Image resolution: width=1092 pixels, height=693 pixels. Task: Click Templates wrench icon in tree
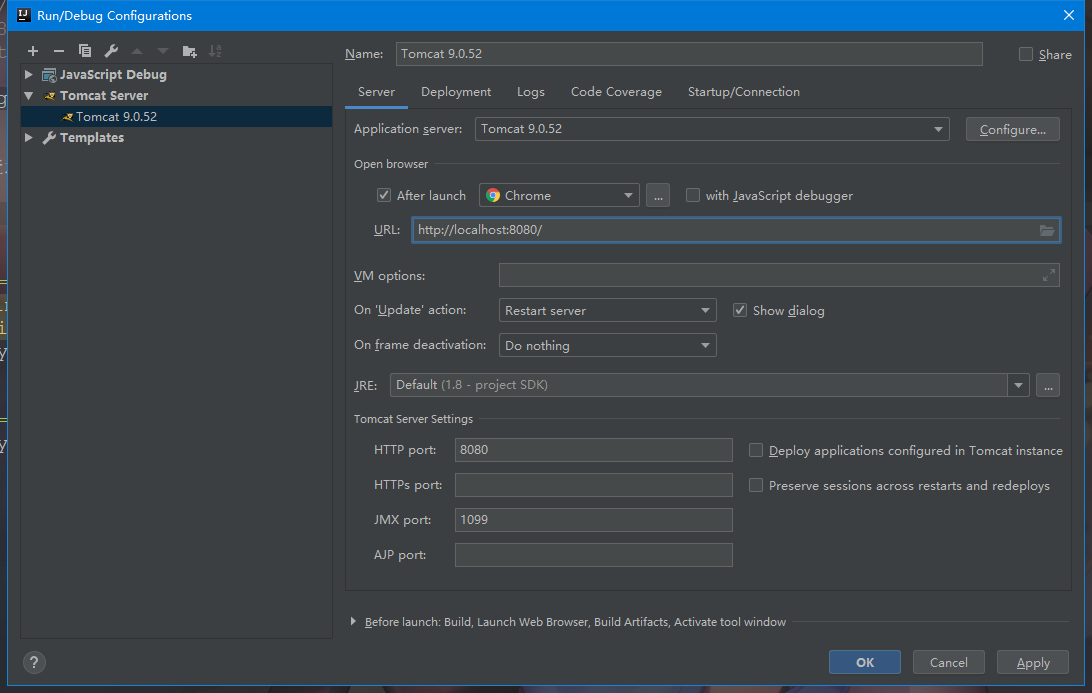pyautogui.click(x=49, y=138)
